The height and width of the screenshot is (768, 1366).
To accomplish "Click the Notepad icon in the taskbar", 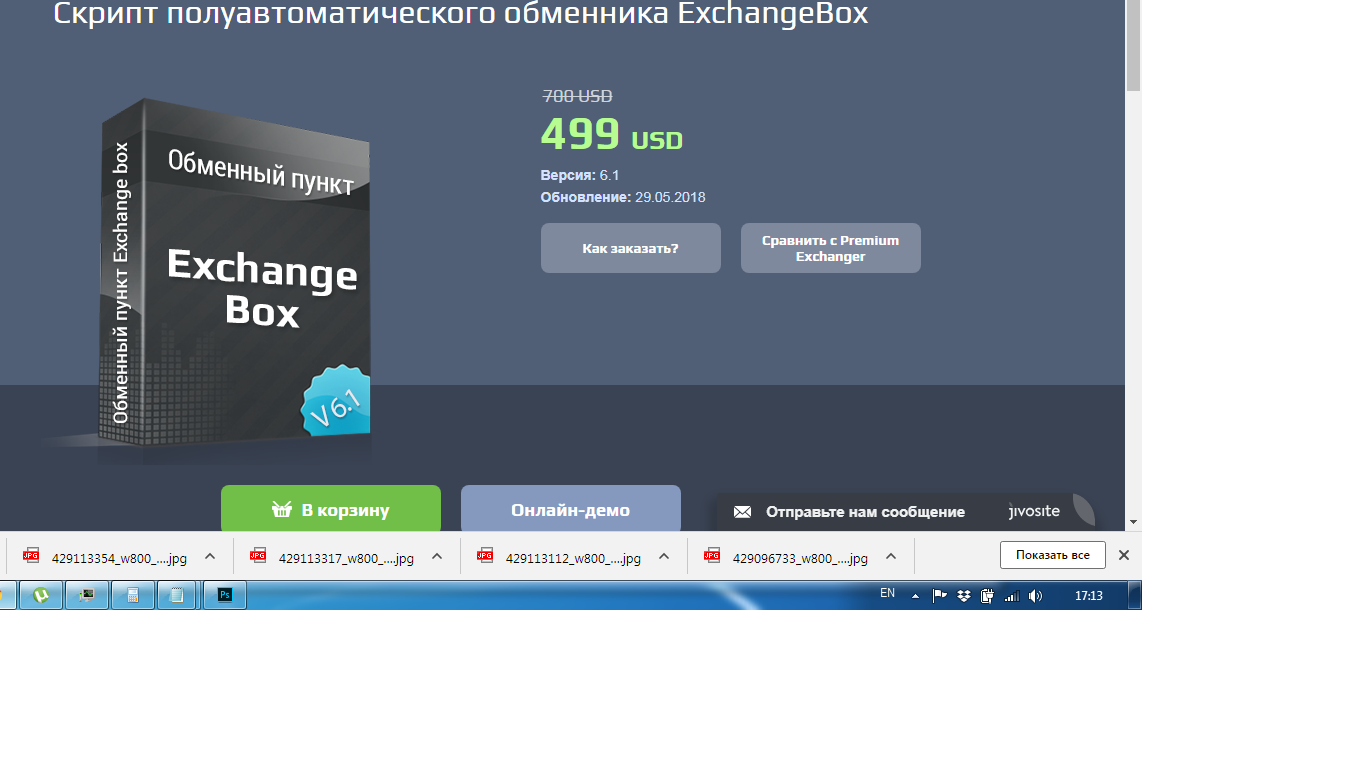I will coord(177,595).
